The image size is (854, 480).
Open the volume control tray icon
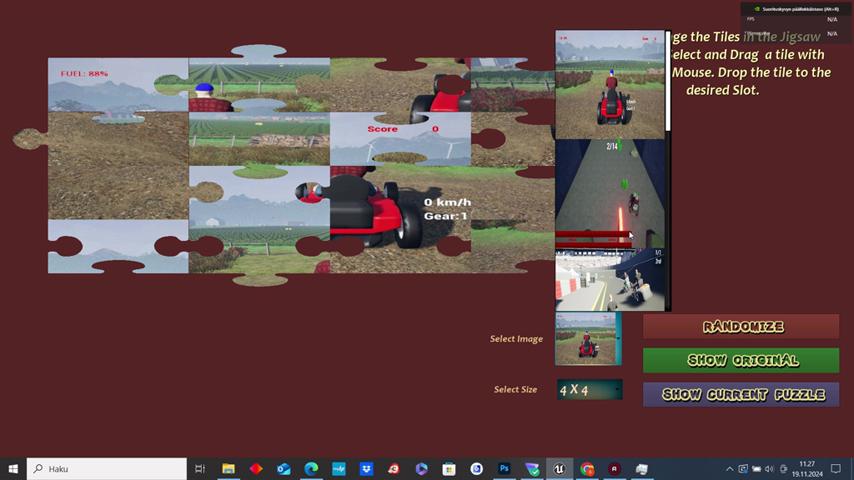[x=769, y=469]
